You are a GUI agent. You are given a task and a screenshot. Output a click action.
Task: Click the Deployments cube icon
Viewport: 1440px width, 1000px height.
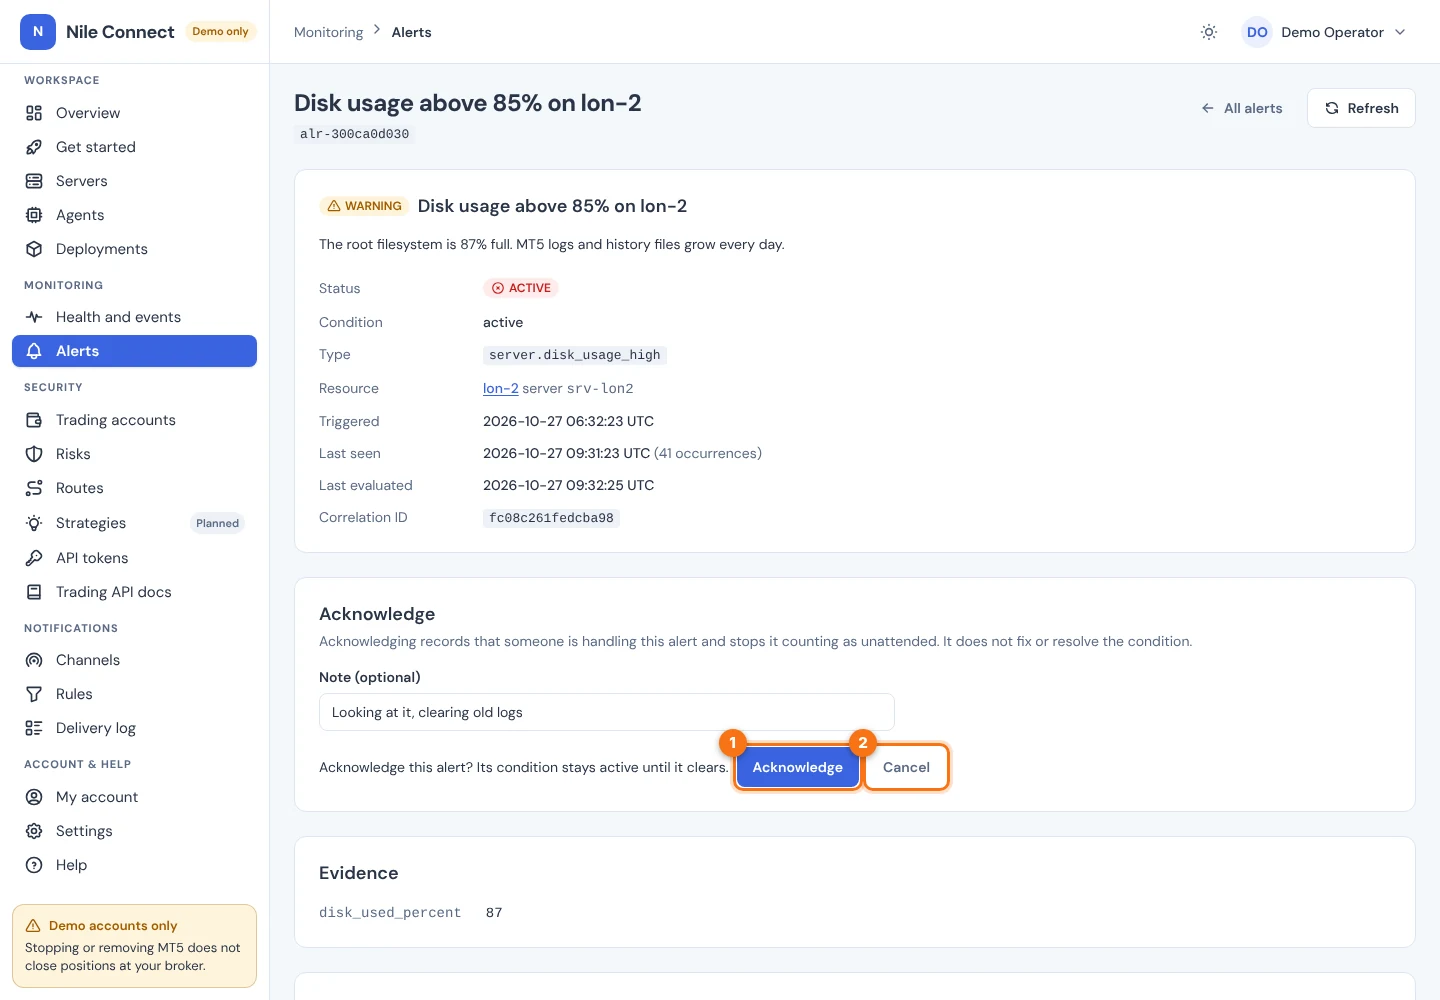click(x=34, y=249)
